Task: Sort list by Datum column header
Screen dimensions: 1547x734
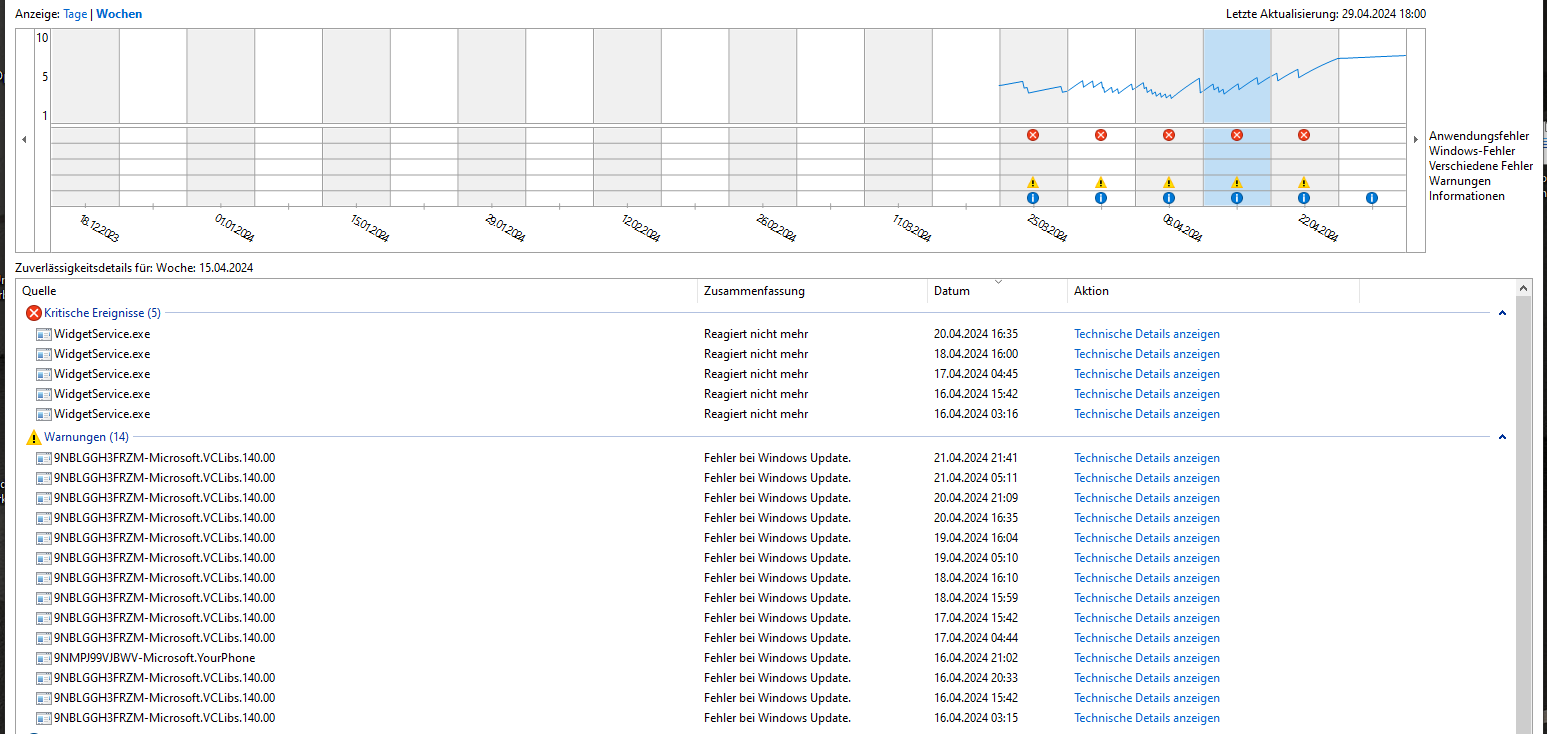Action: coord(997,291)
